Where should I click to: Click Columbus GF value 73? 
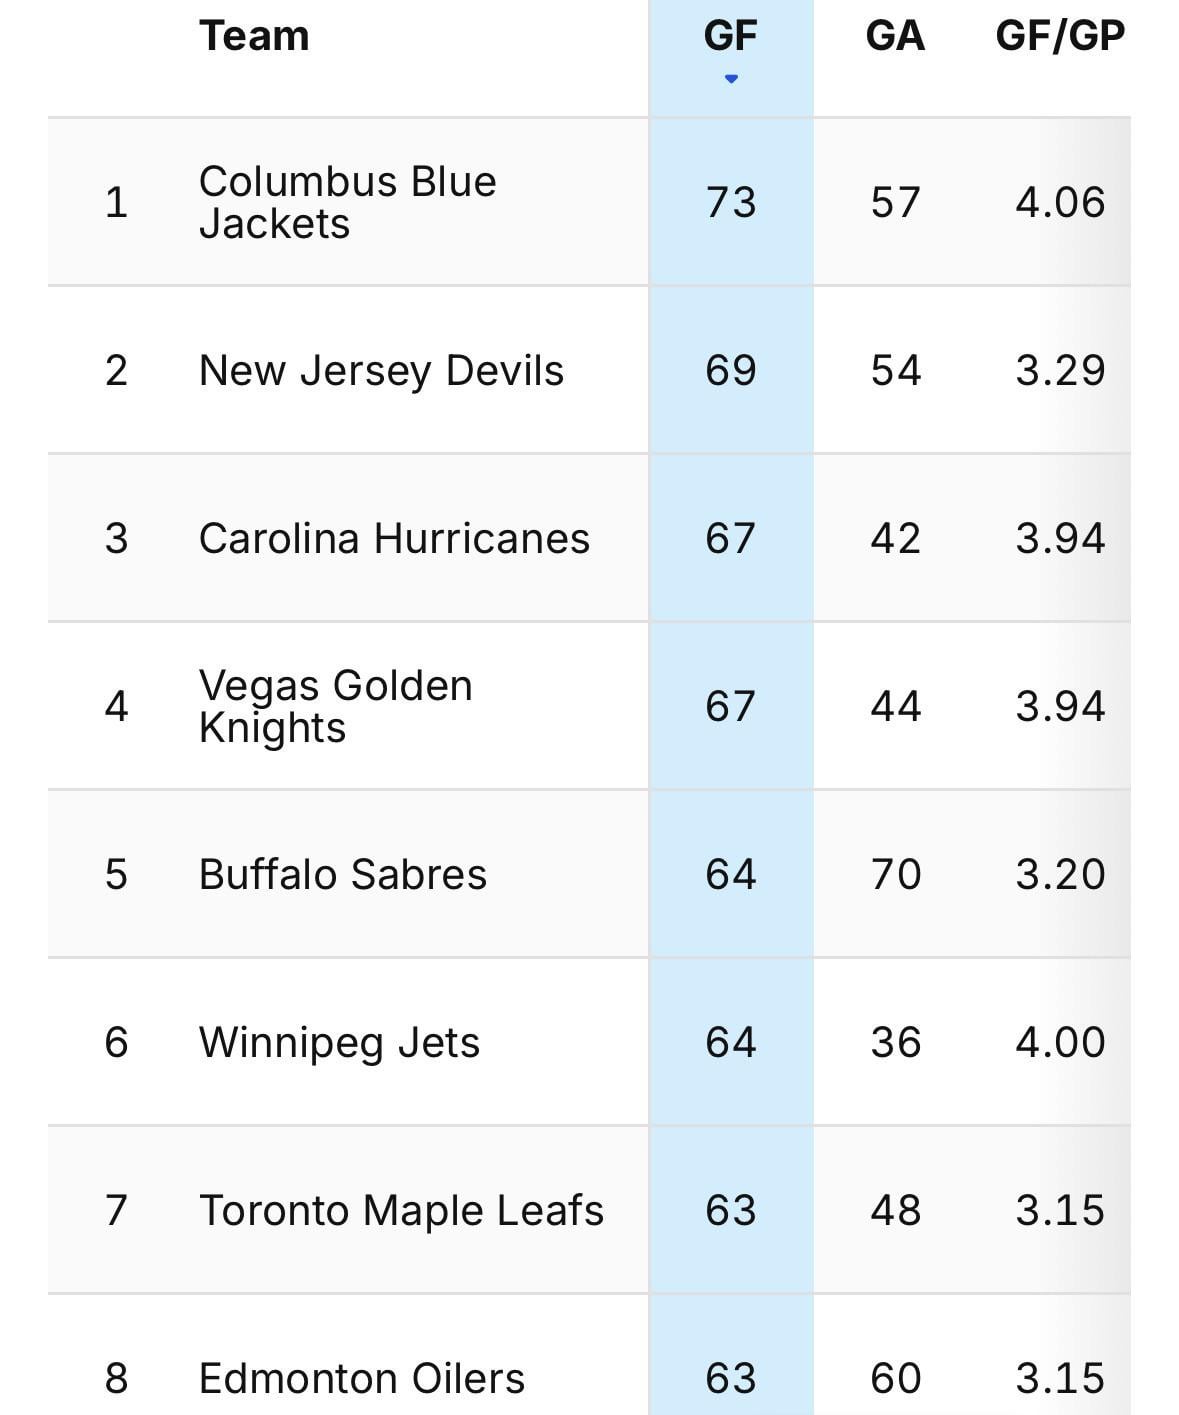[731, 202]
